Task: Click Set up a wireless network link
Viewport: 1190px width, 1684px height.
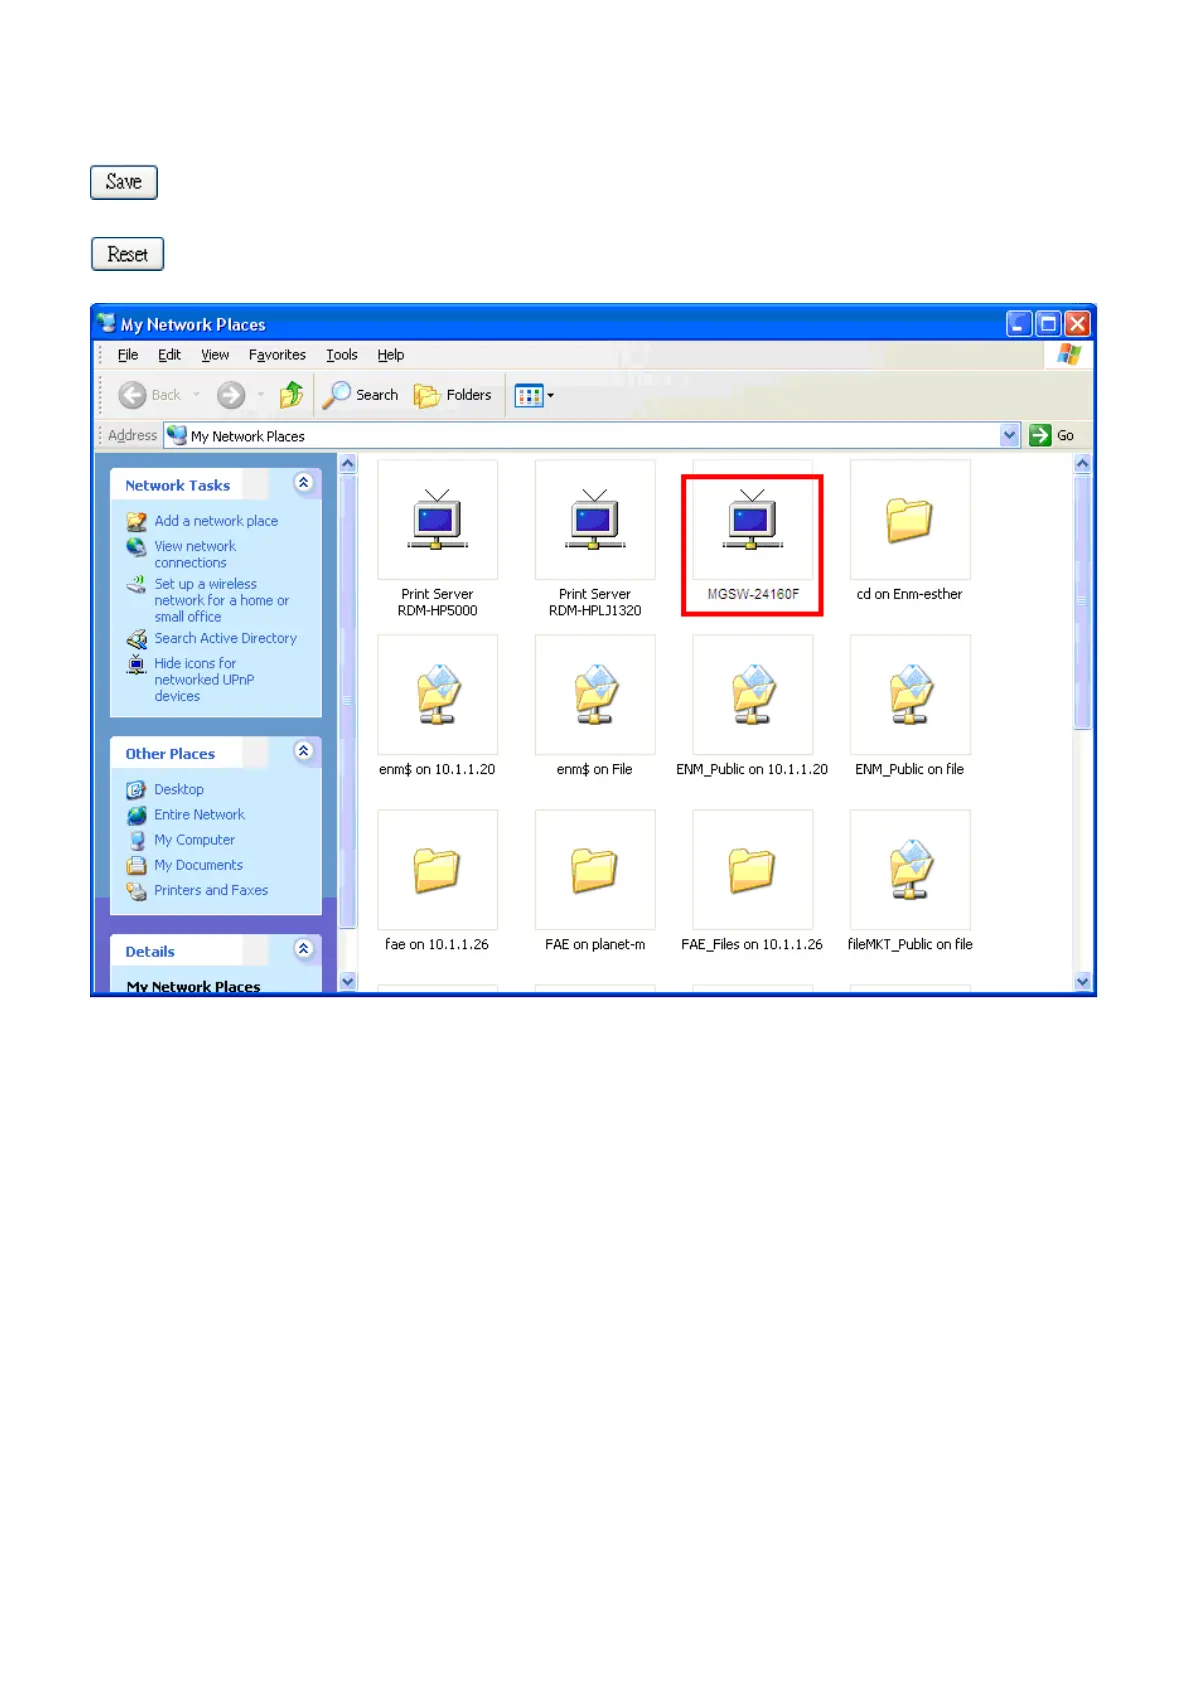Action: click(221, 600)
